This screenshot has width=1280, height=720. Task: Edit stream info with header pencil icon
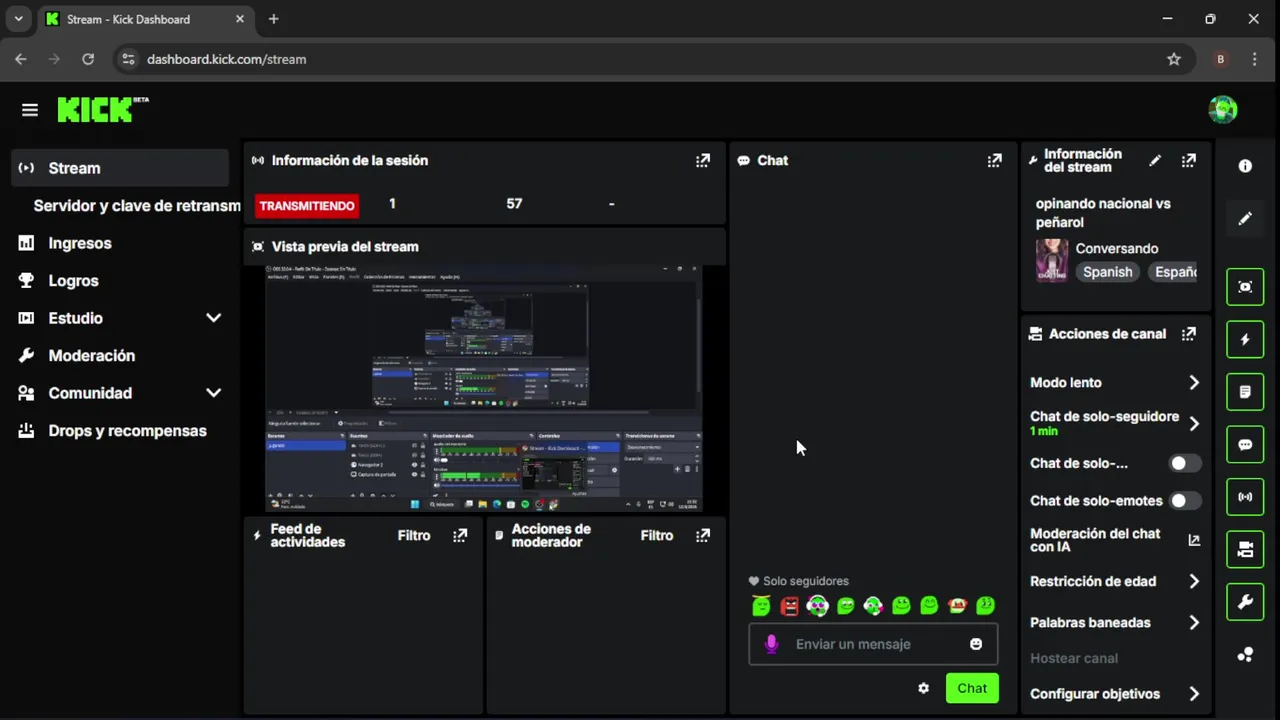(1155, 160)
